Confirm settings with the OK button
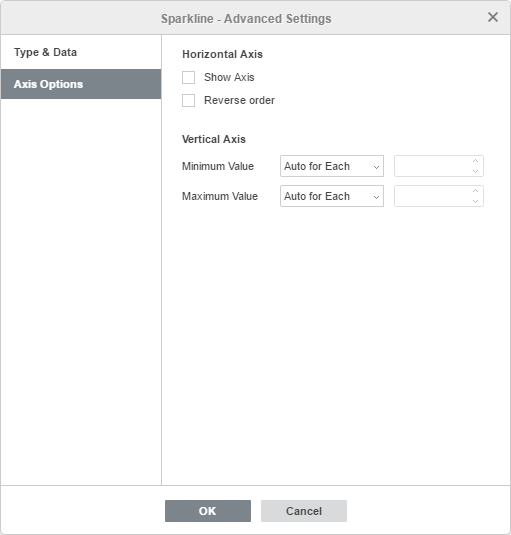Screen dimensions: 511x535 tap(208, 511)
